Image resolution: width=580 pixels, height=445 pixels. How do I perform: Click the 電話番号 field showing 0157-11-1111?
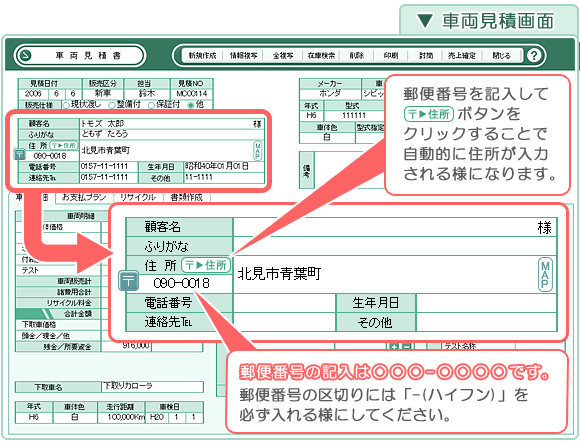click(108, 166)
